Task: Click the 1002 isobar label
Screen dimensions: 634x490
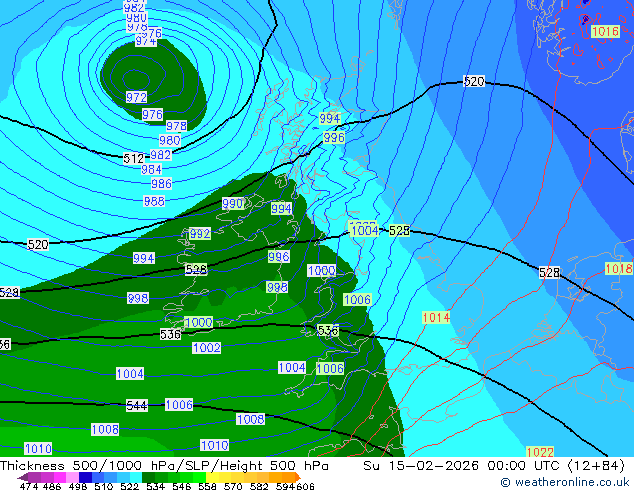Action: point(207,348)
